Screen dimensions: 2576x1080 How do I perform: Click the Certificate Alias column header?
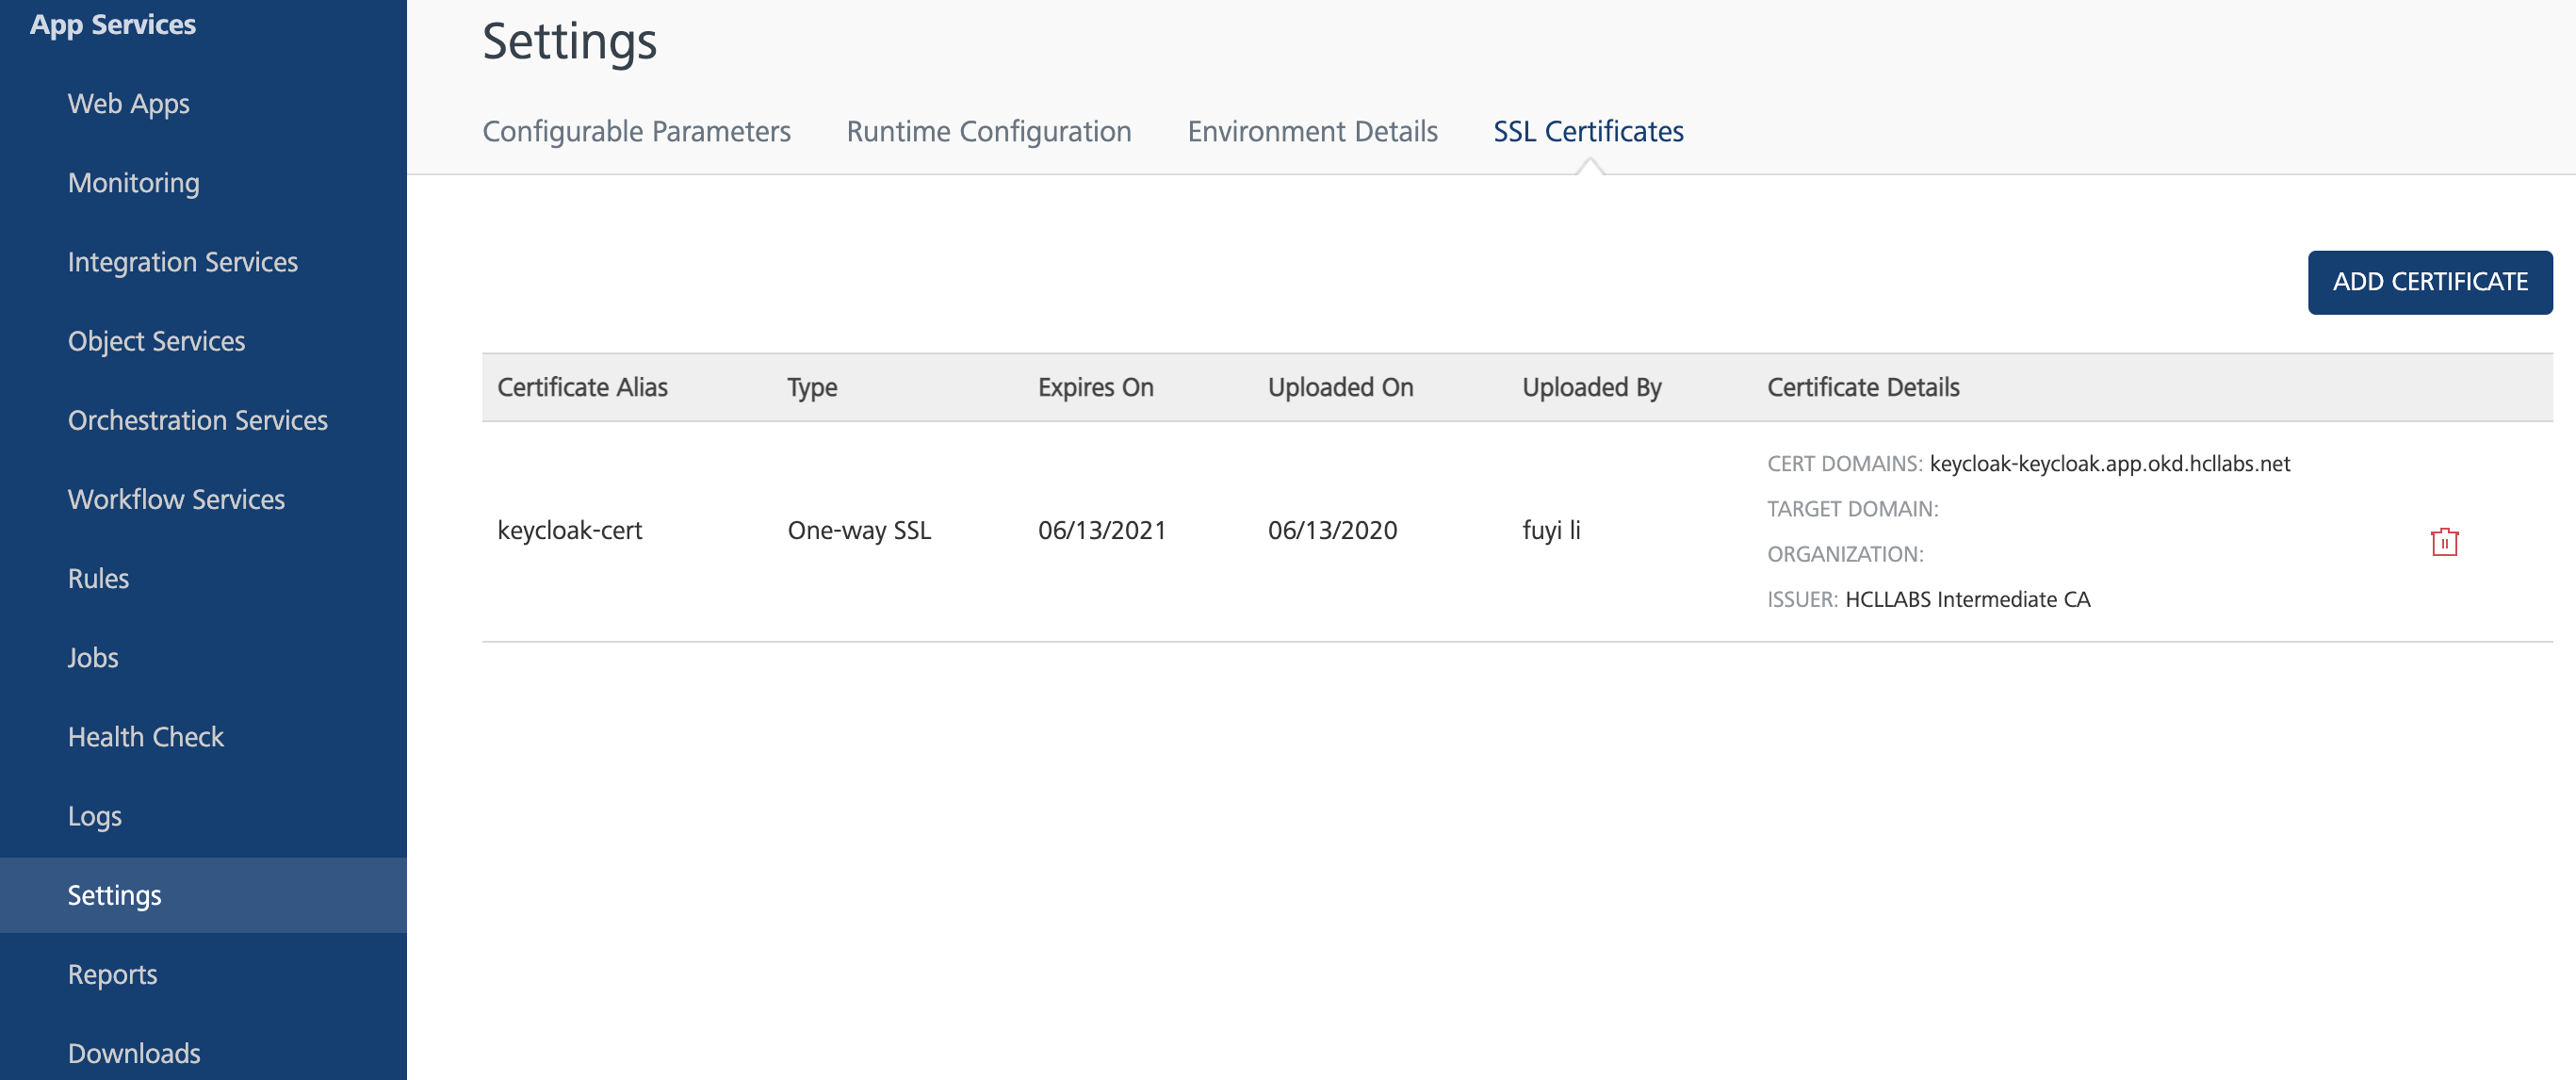(x=582, y=387)
